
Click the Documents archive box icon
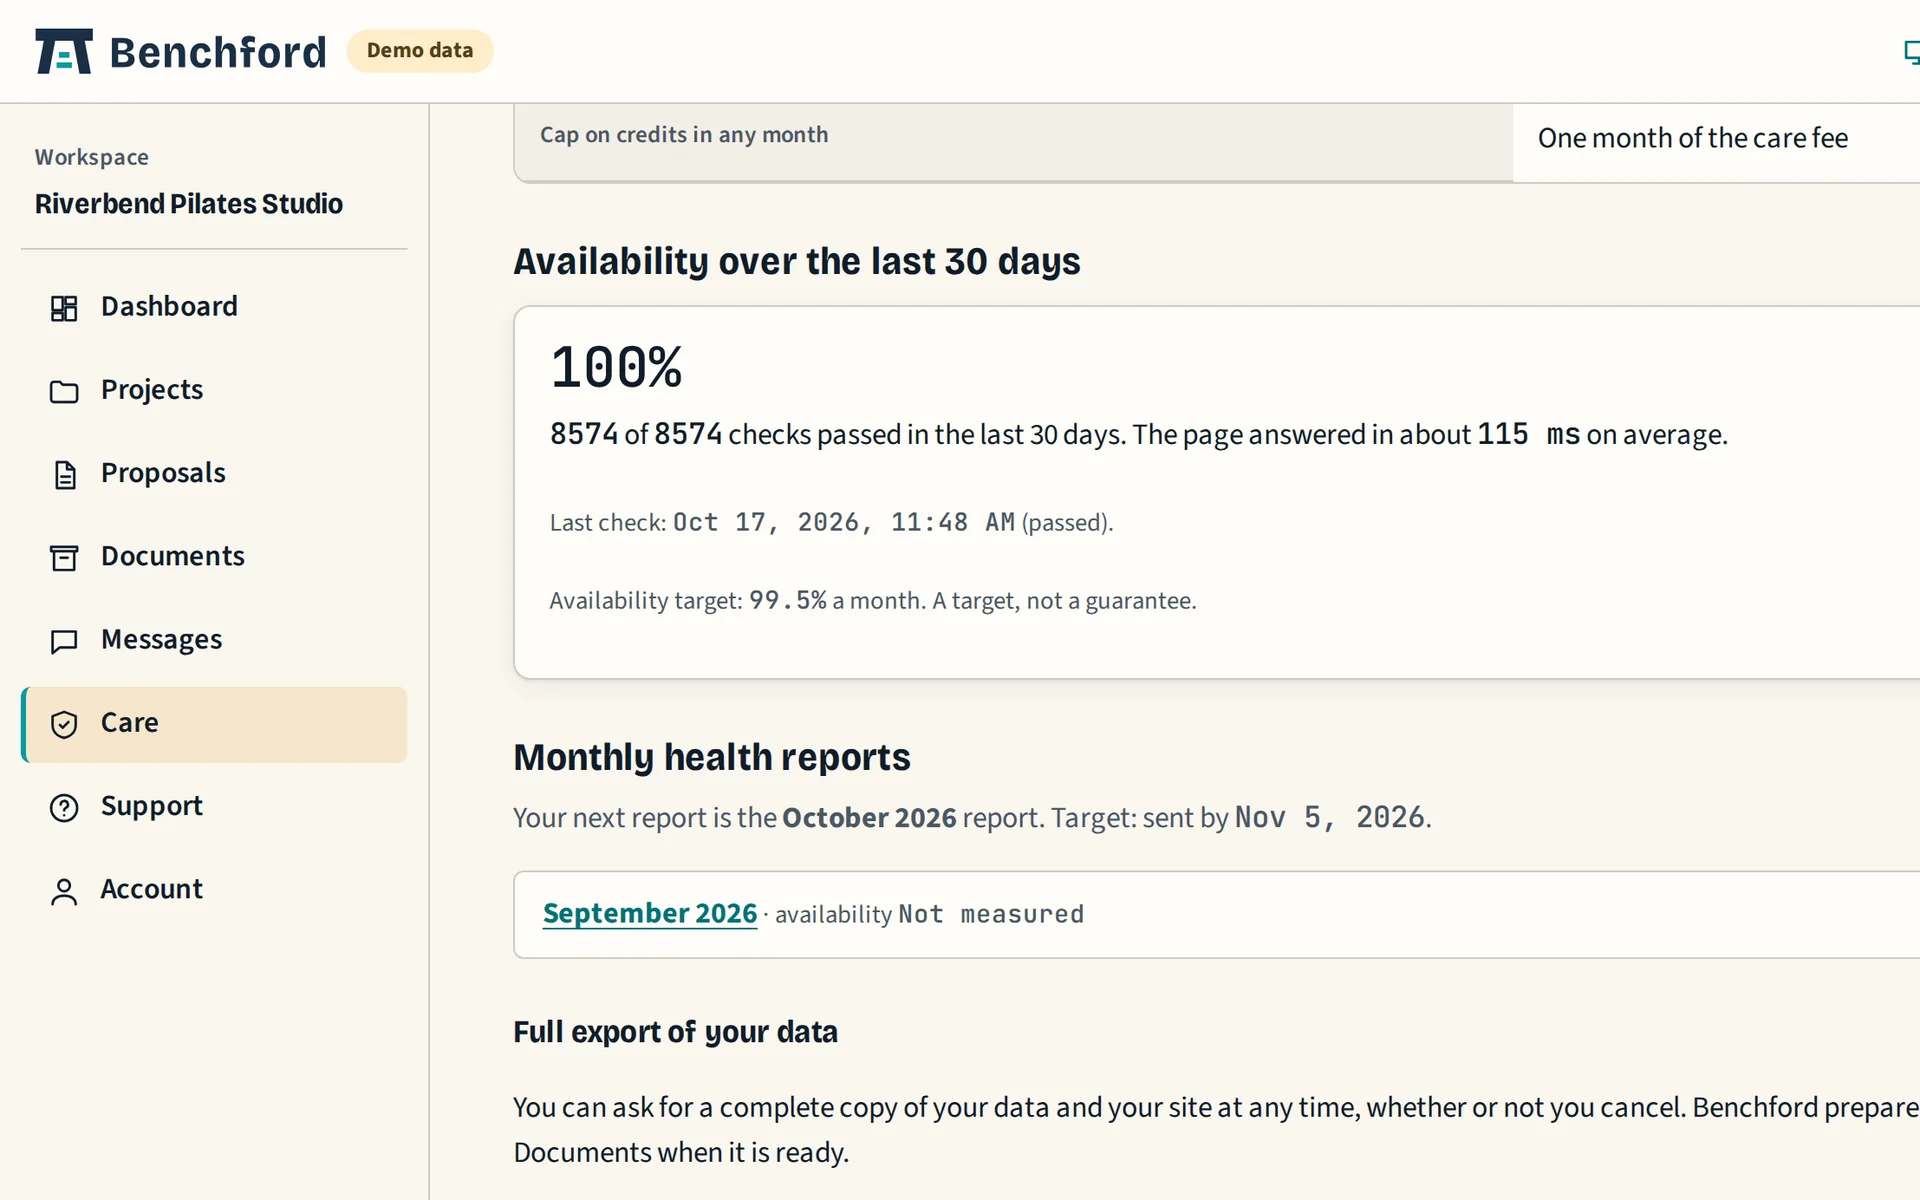64,558
